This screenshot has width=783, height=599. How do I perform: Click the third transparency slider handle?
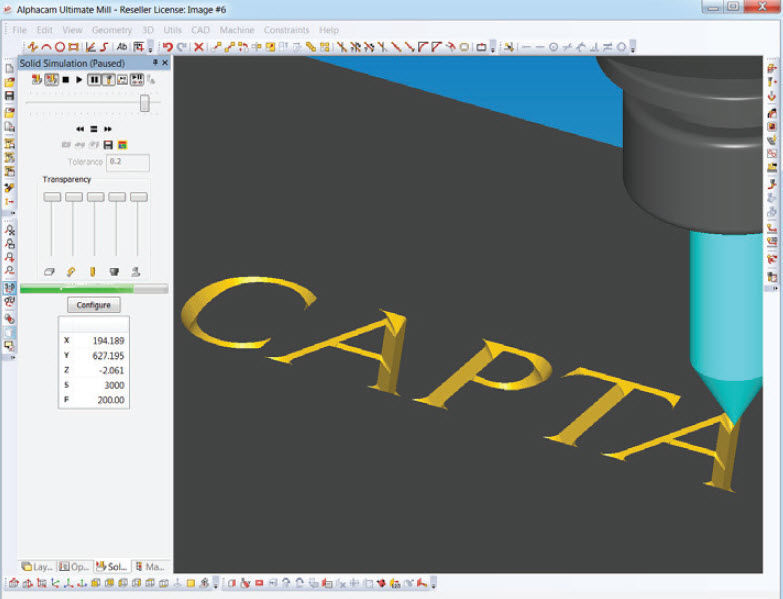point(95,197)
